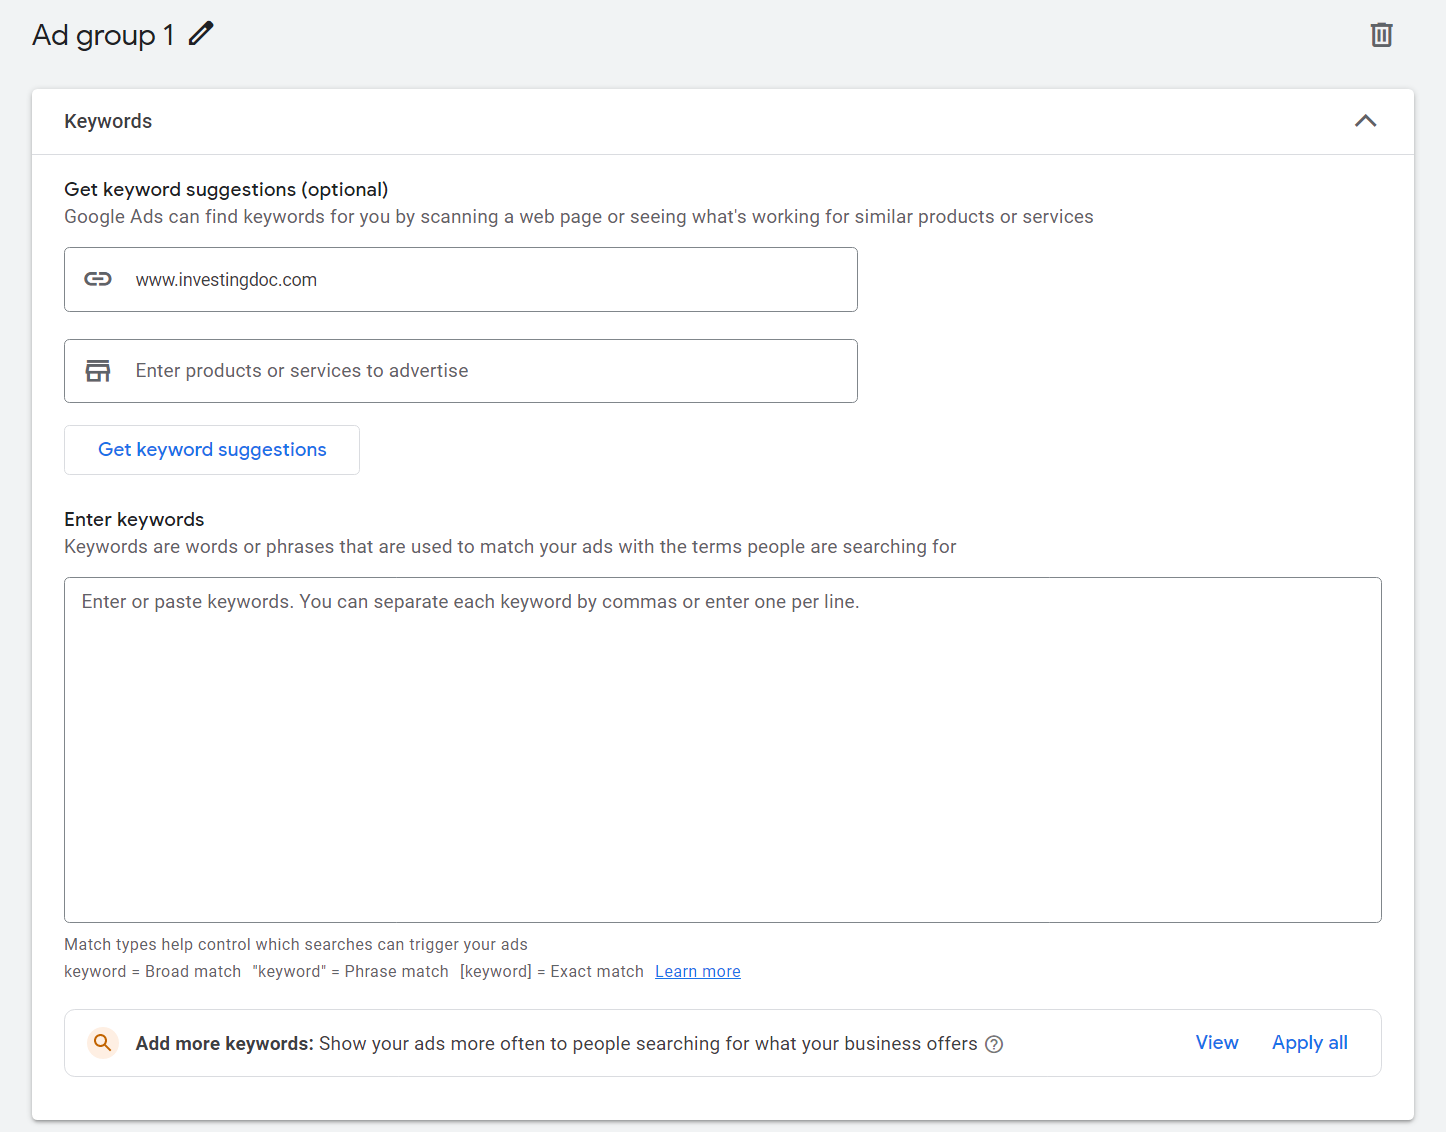Click the 'Enter products or services to advertise' field
The width and height of the screenshot is (1446, 1132).
coord(480,371)
